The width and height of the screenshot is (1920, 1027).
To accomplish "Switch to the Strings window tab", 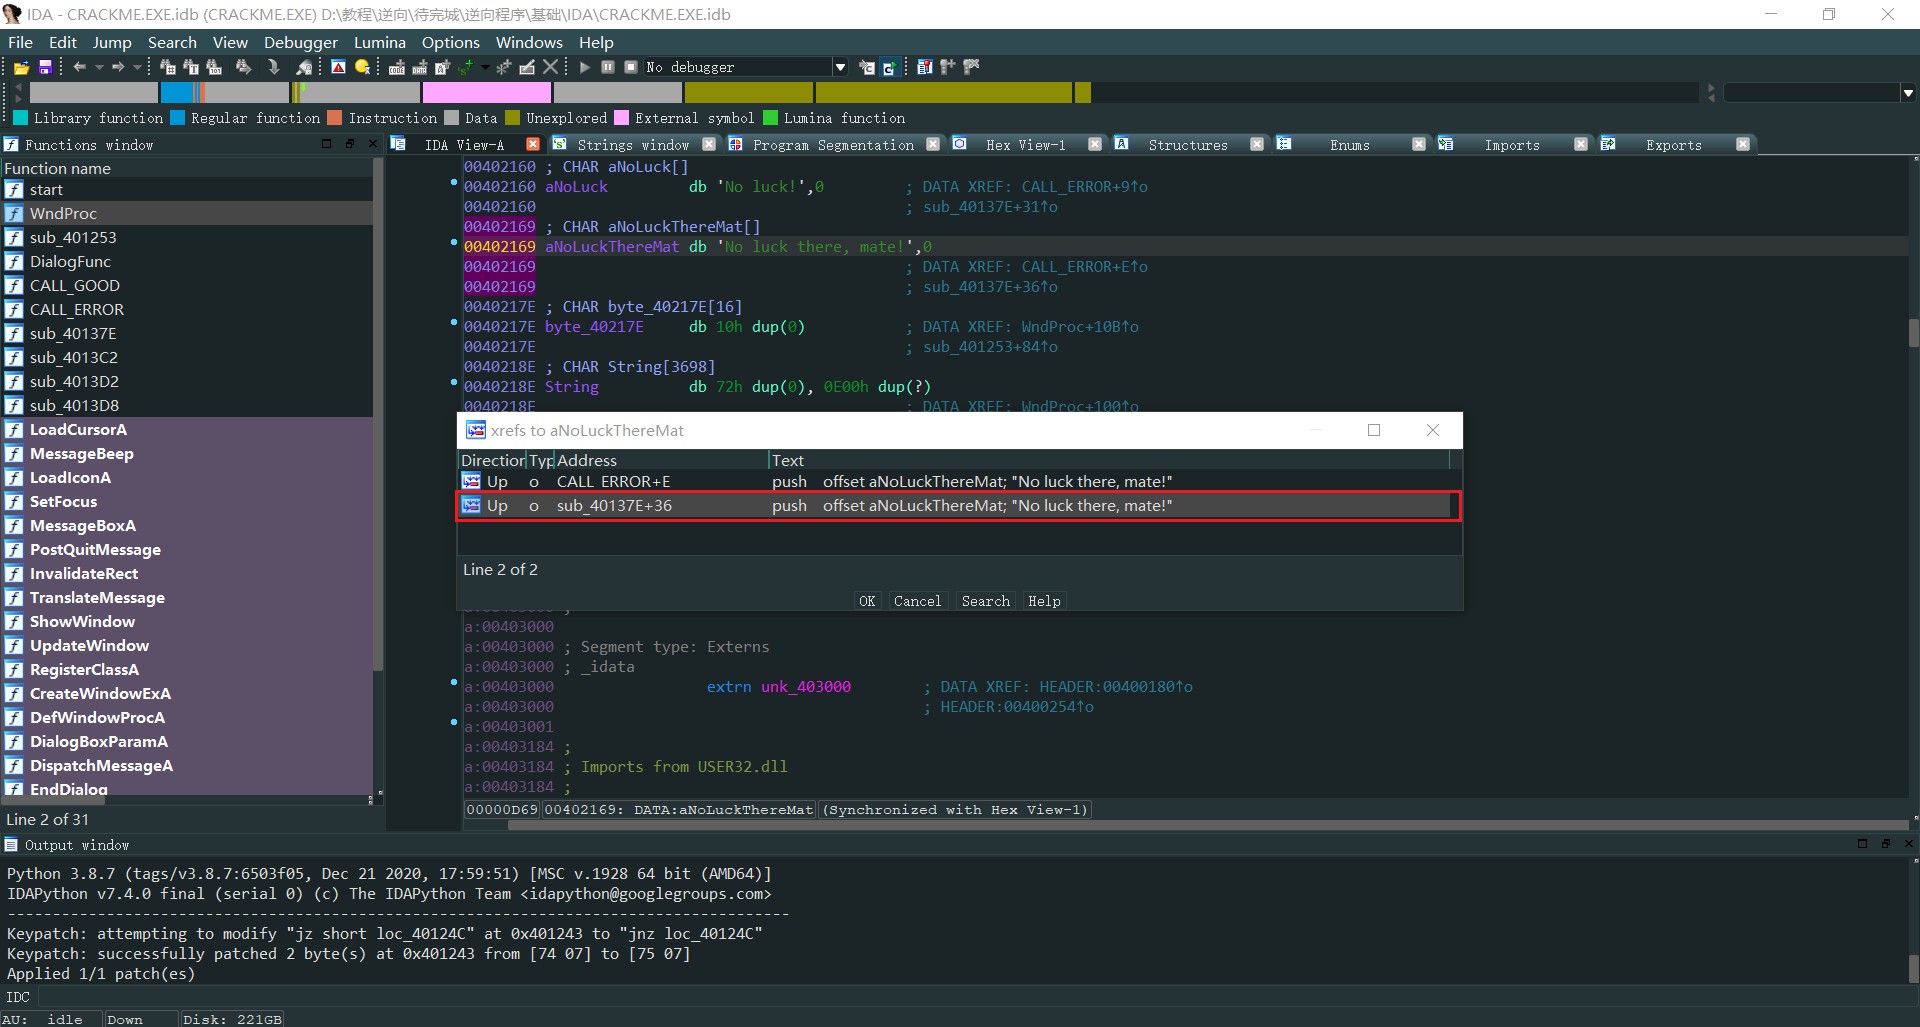I will 632,145.
